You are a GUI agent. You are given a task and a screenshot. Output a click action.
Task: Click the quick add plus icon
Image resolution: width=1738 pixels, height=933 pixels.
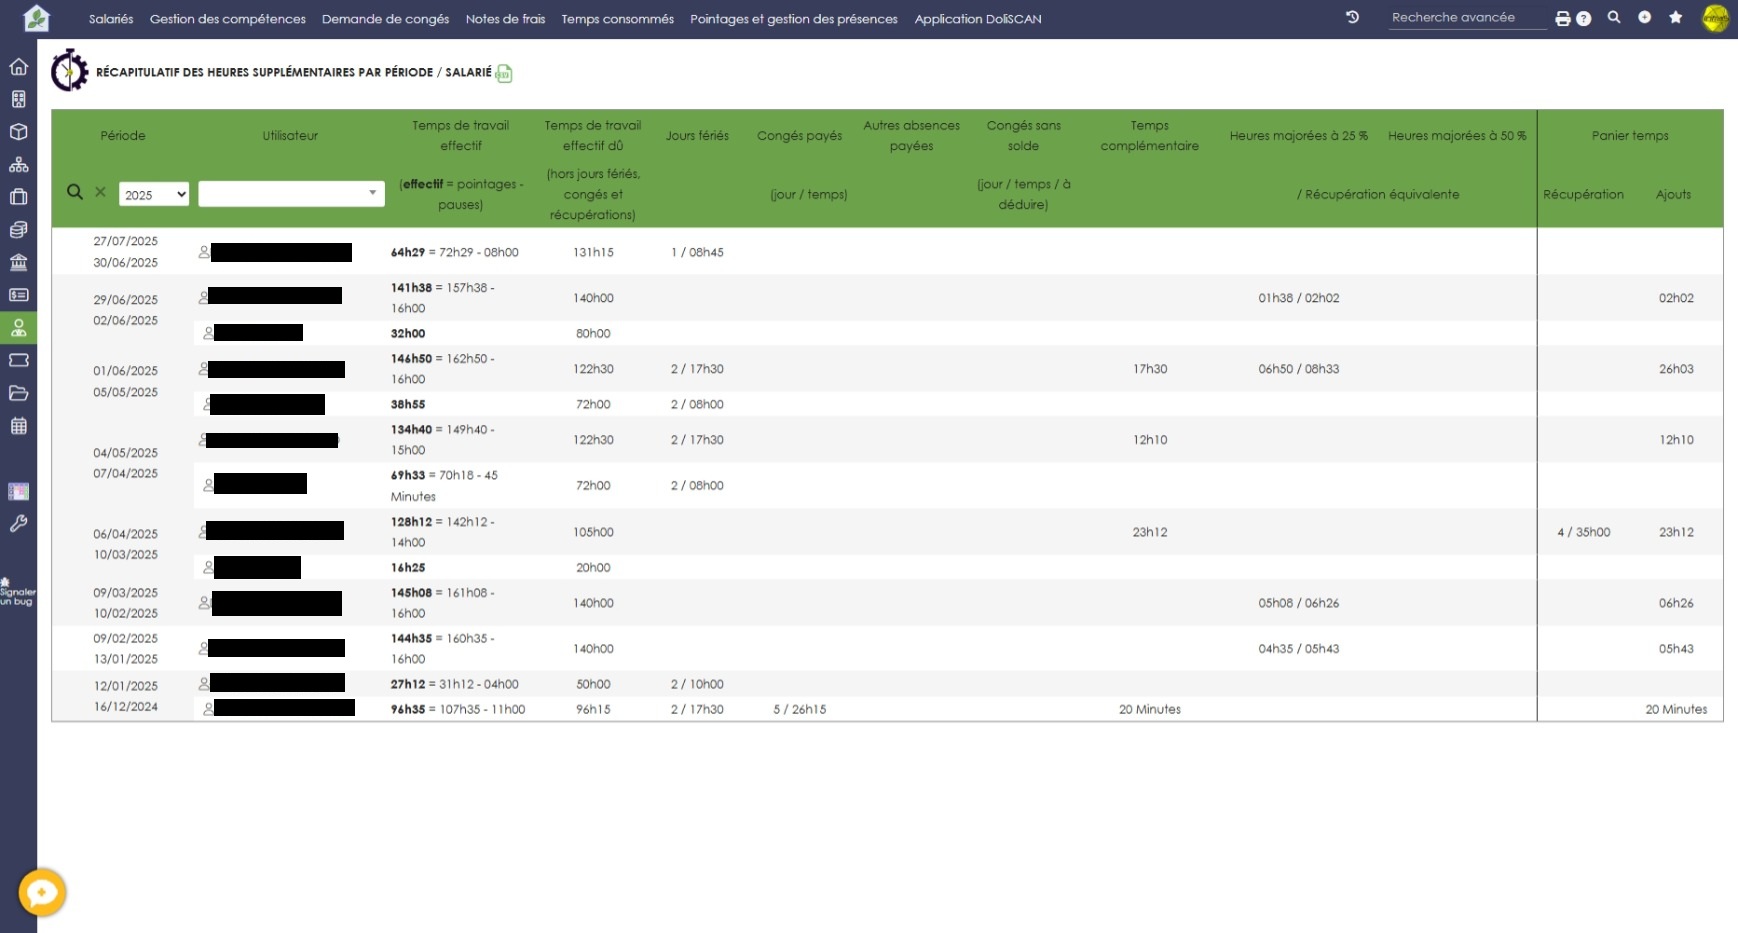click(1644, 18)
